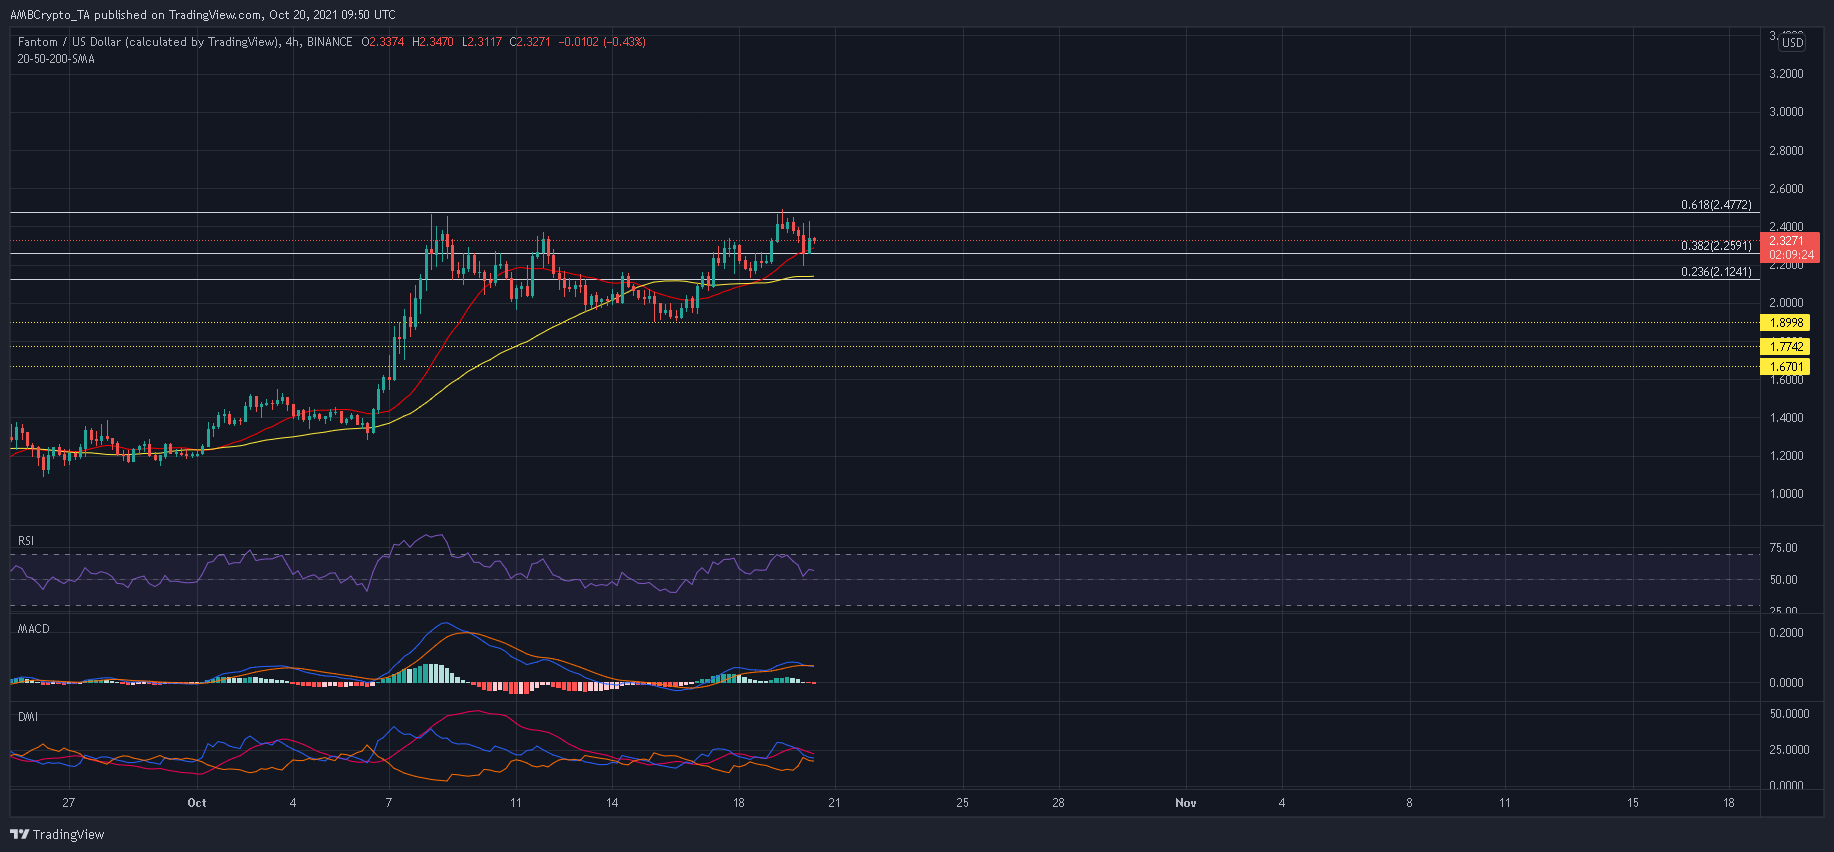The width and height of the screenshot is (1834, 852).
Task: Click the low value L2.3117
Action: click(x=481, y=42)
